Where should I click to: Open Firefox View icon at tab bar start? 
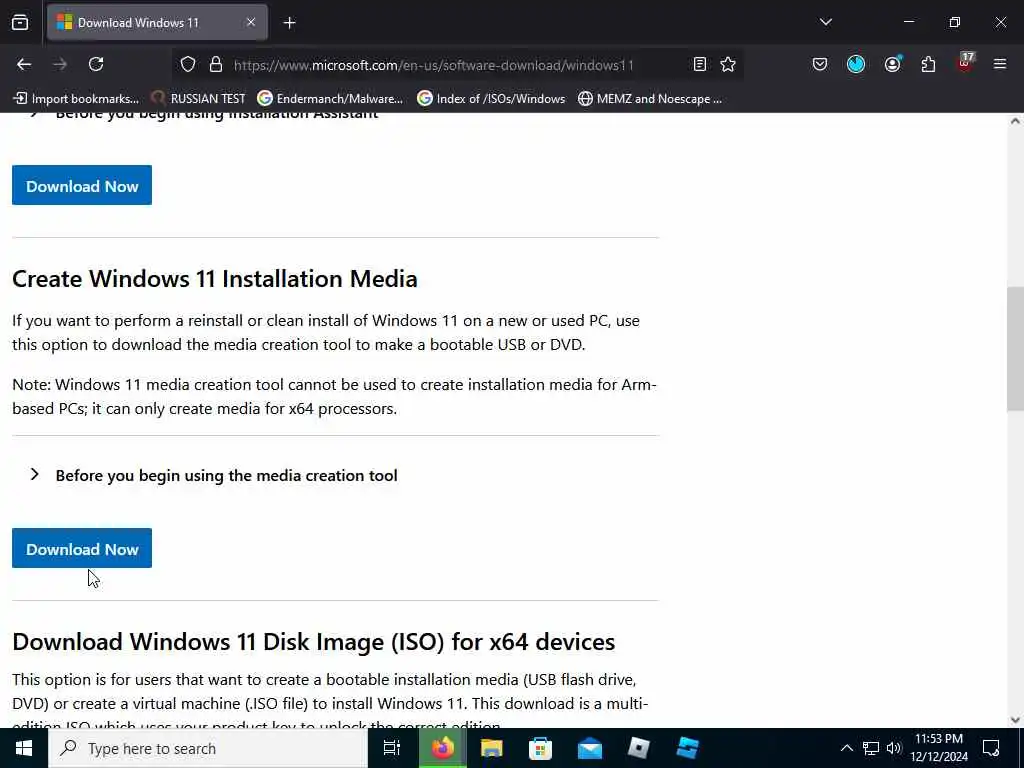(x=20, y=22)
